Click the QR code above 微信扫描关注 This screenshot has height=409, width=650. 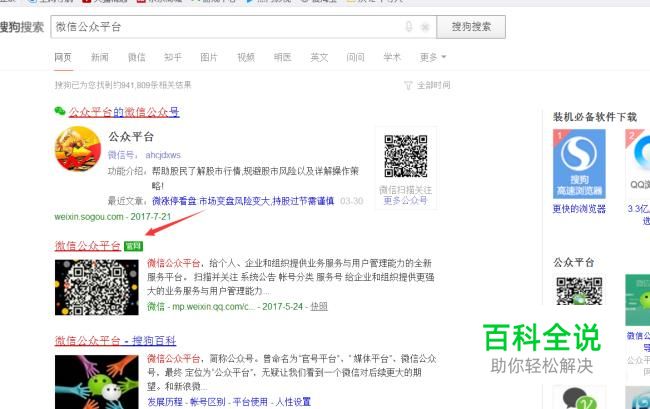[x=405, y=156]
